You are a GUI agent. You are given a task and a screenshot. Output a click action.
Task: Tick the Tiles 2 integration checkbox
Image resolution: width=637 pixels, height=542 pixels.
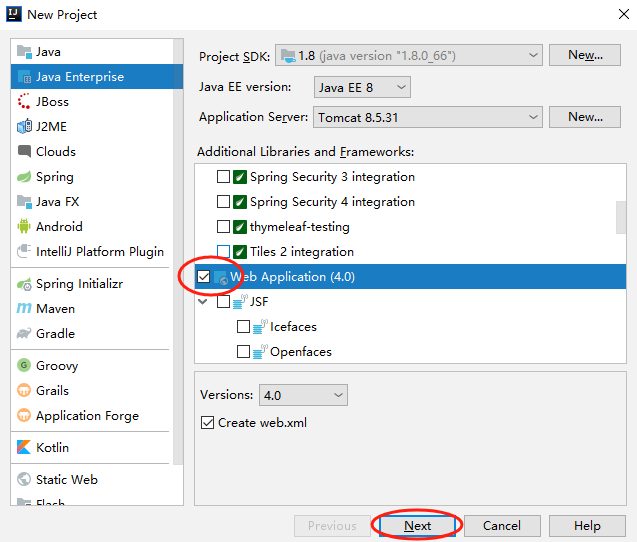click(223, 252)
